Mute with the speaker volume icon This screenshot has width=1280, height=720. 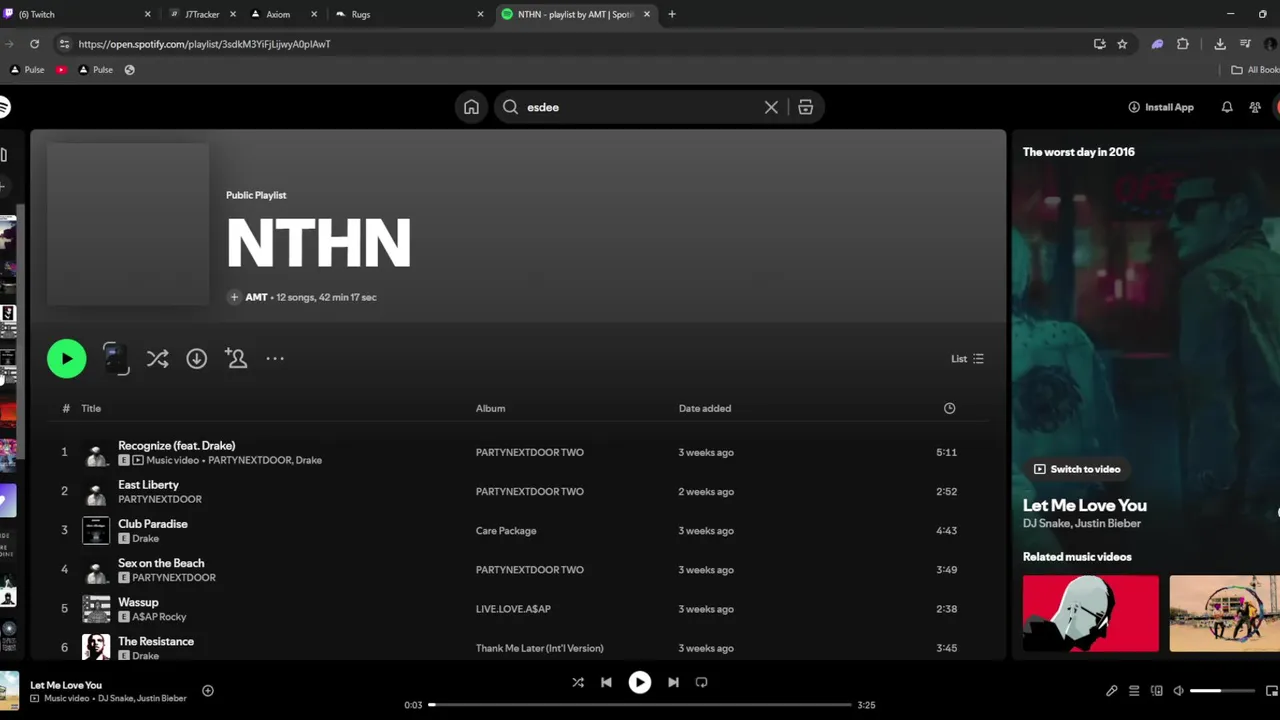1178,691
